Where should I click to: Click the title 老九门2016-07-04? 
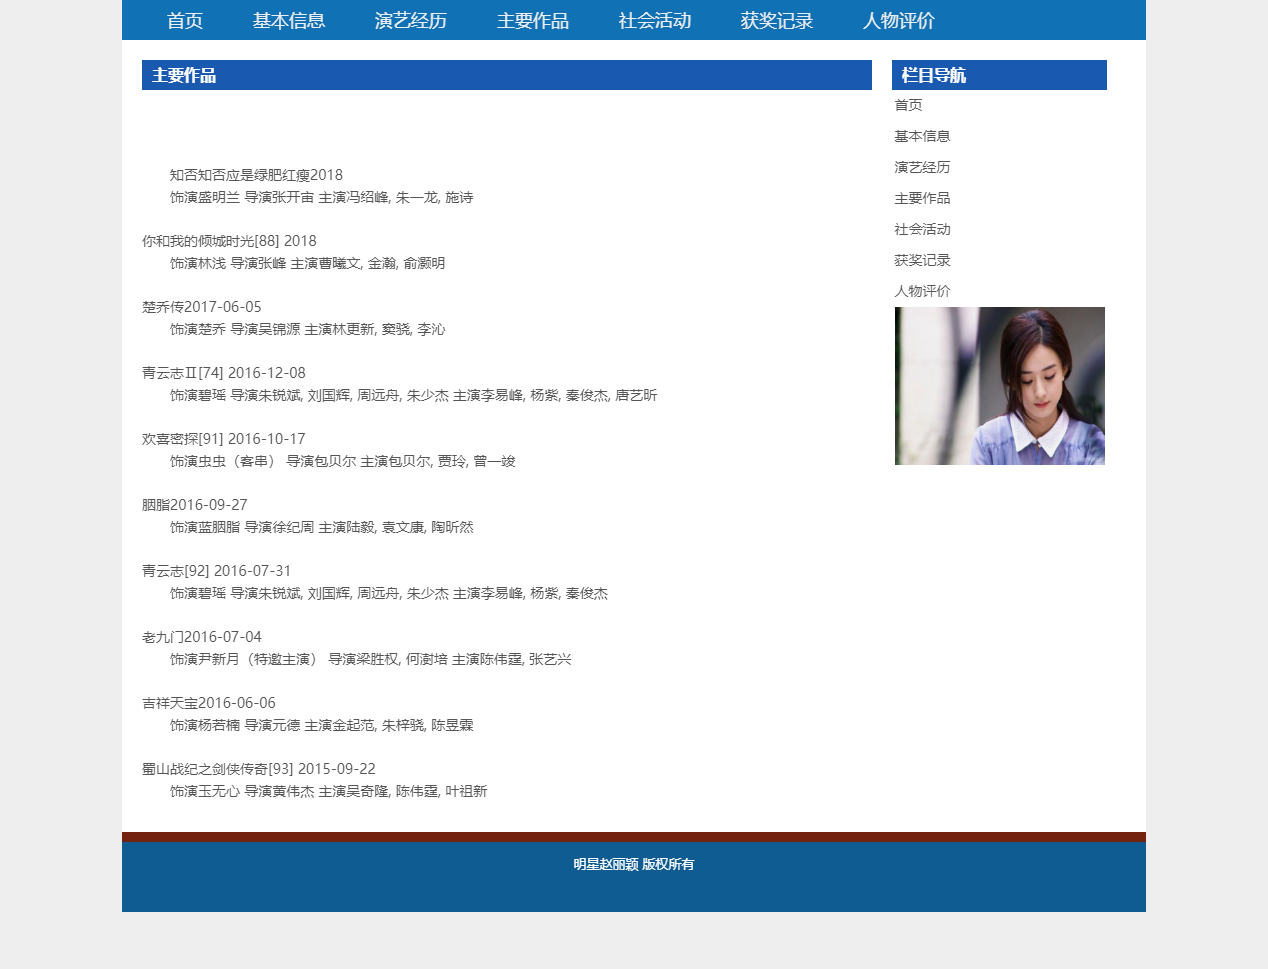click(202, 637)
